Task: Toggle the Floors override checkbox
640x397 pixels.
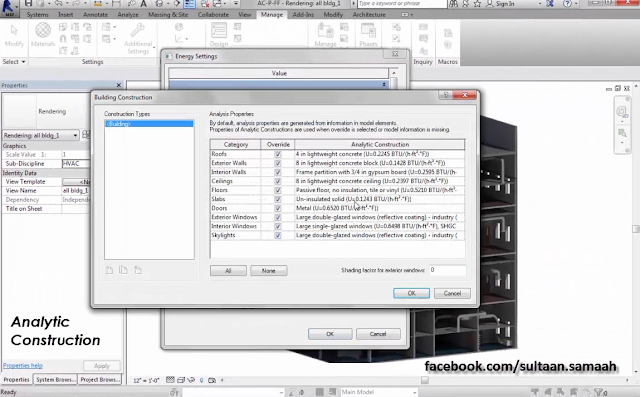Action: 278,190
